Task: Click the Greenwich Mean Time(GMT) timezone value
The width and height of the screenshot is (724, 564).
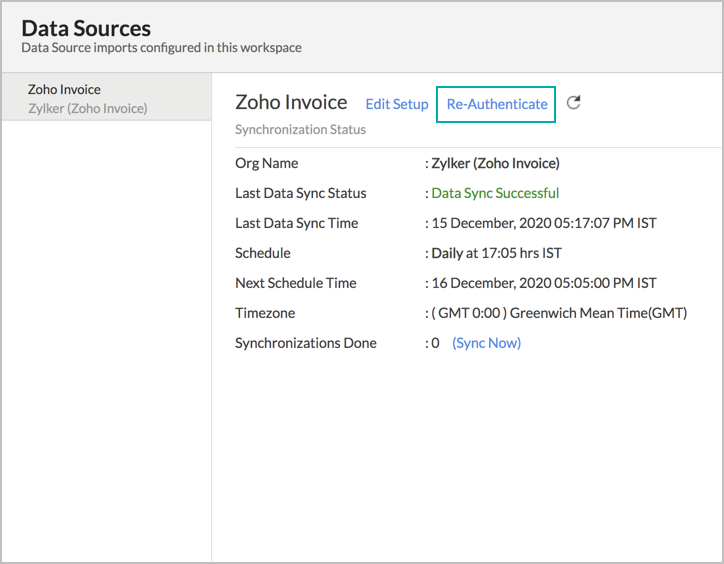Action: (559, 313)
